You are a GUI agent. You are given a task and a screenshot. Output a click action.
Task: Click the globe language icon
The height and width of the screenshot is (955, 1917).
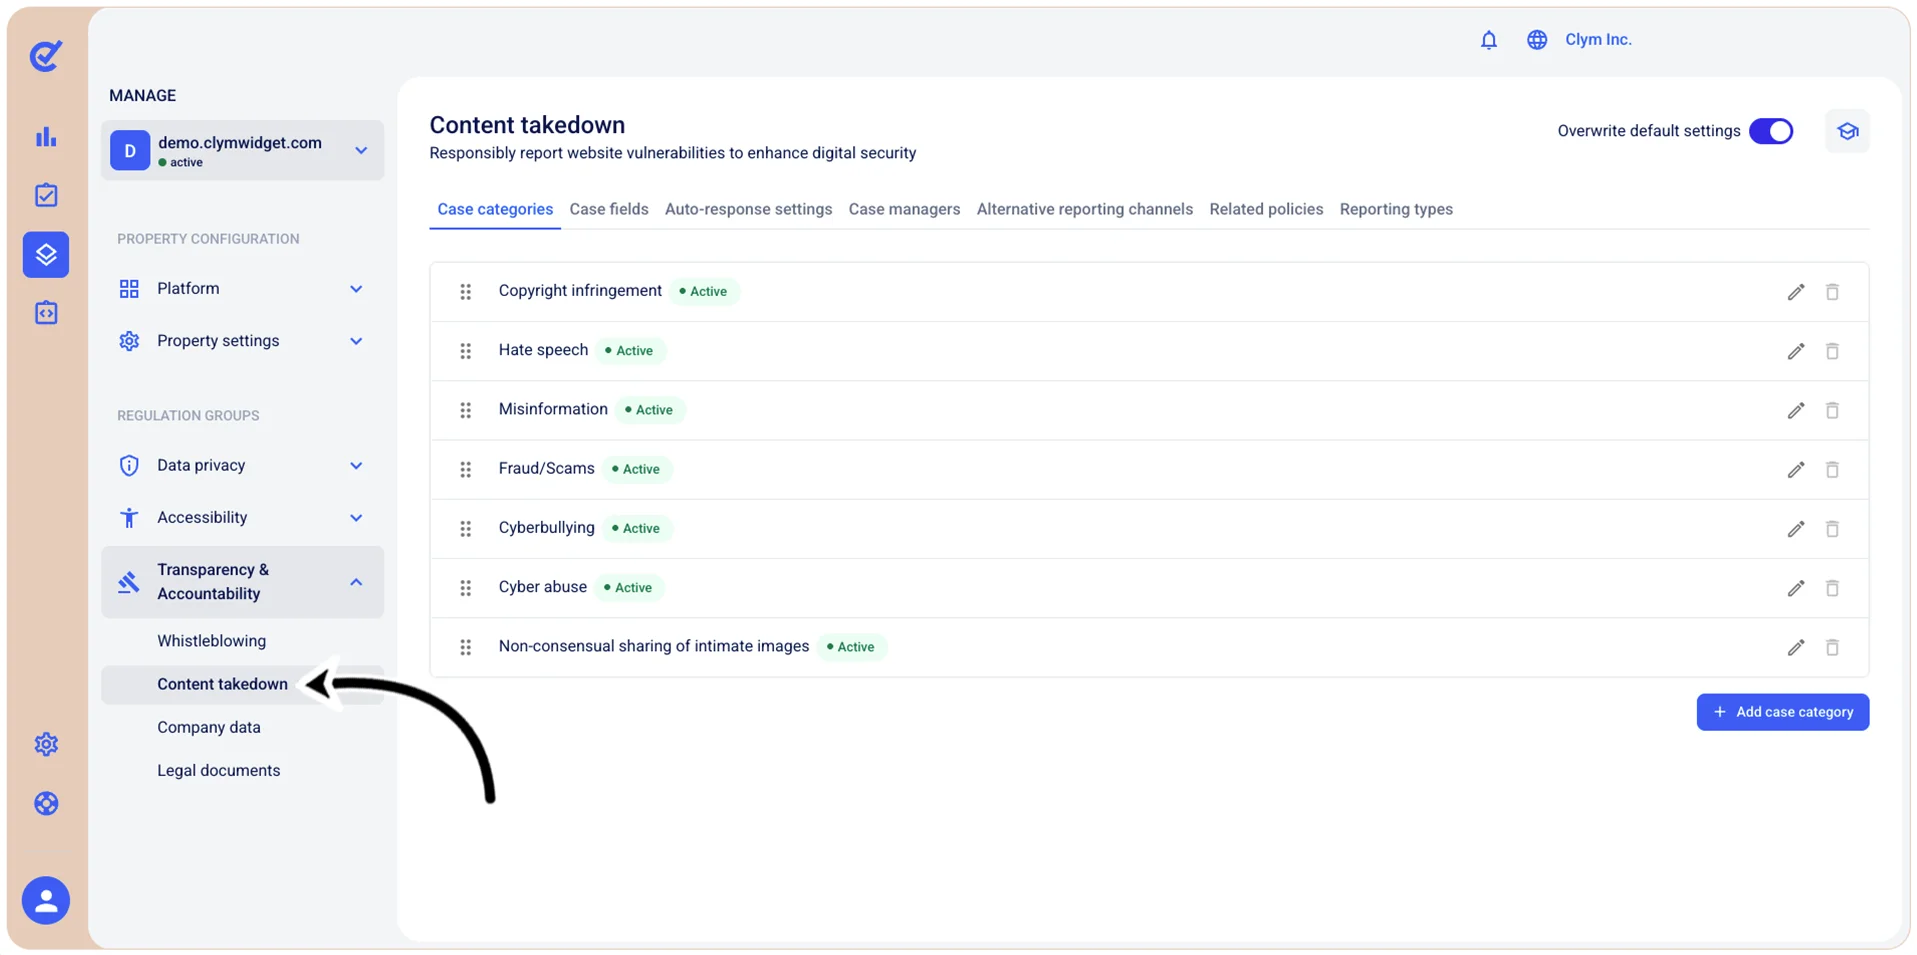[1536, 40]
